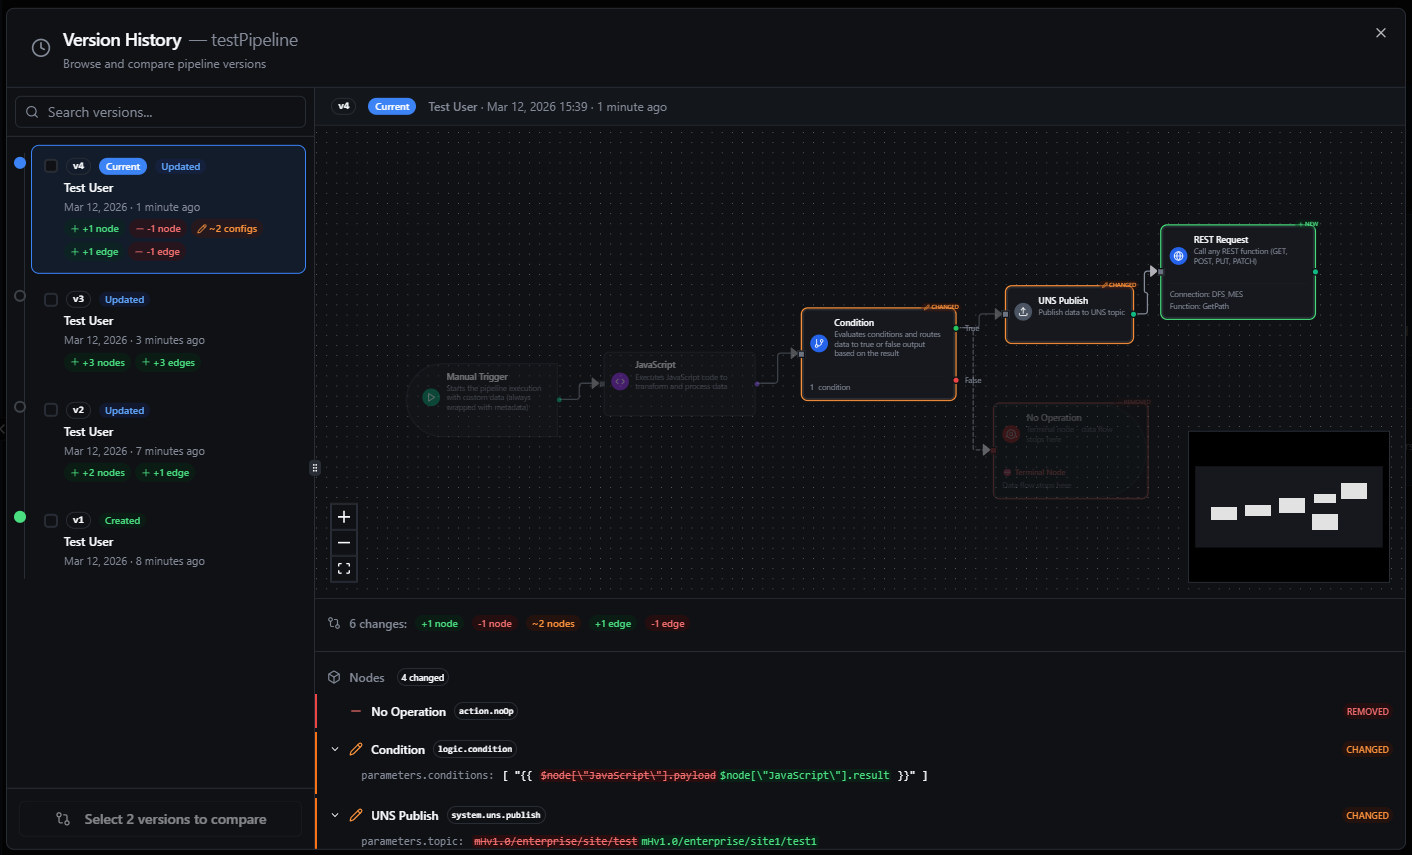Screen dimensions: 1412x855
Task: Click the UNS Publish upload icon
Action: [x=1023, y=312]
